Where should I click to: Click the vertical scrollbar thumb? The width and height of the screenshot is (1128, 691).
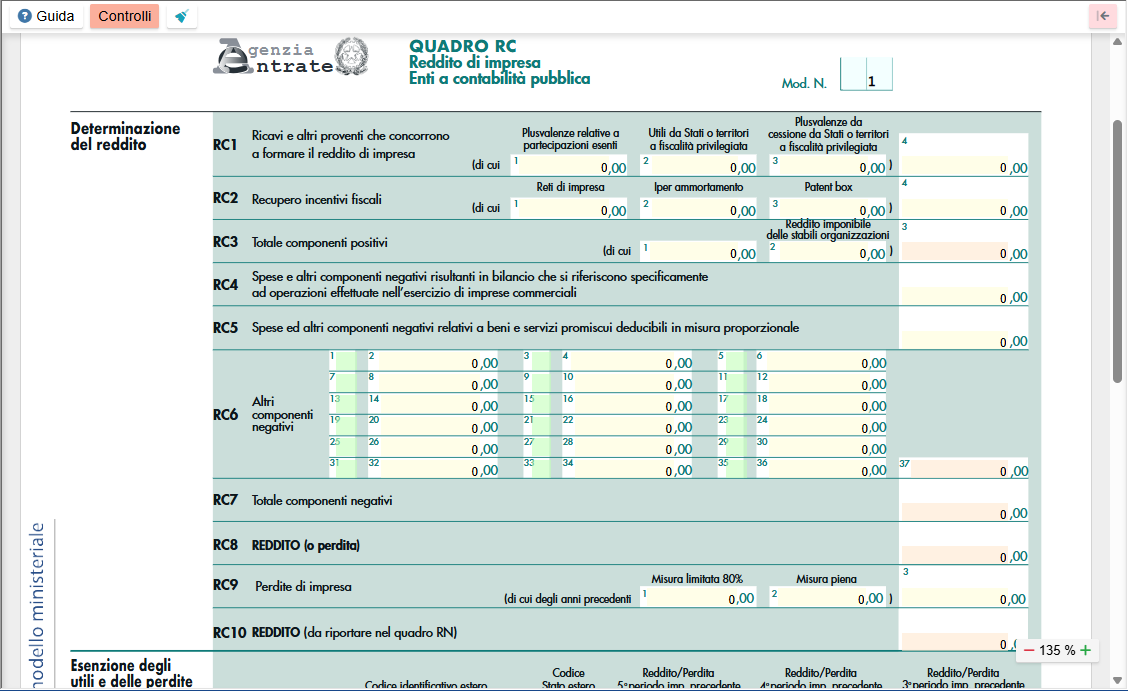[1117, 252]
